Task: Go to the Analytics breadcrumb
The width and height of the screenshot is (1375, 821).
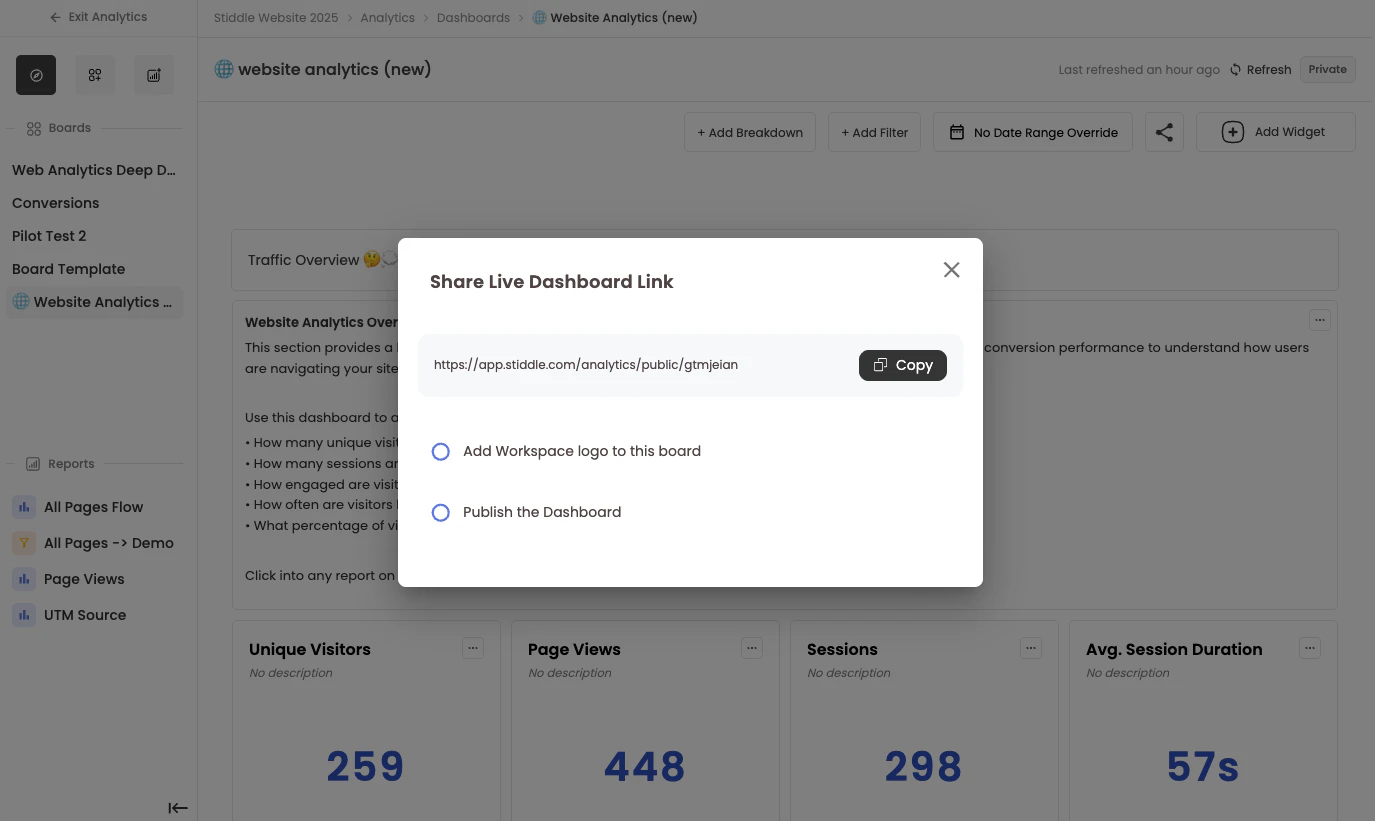Action: click(388, 18)
